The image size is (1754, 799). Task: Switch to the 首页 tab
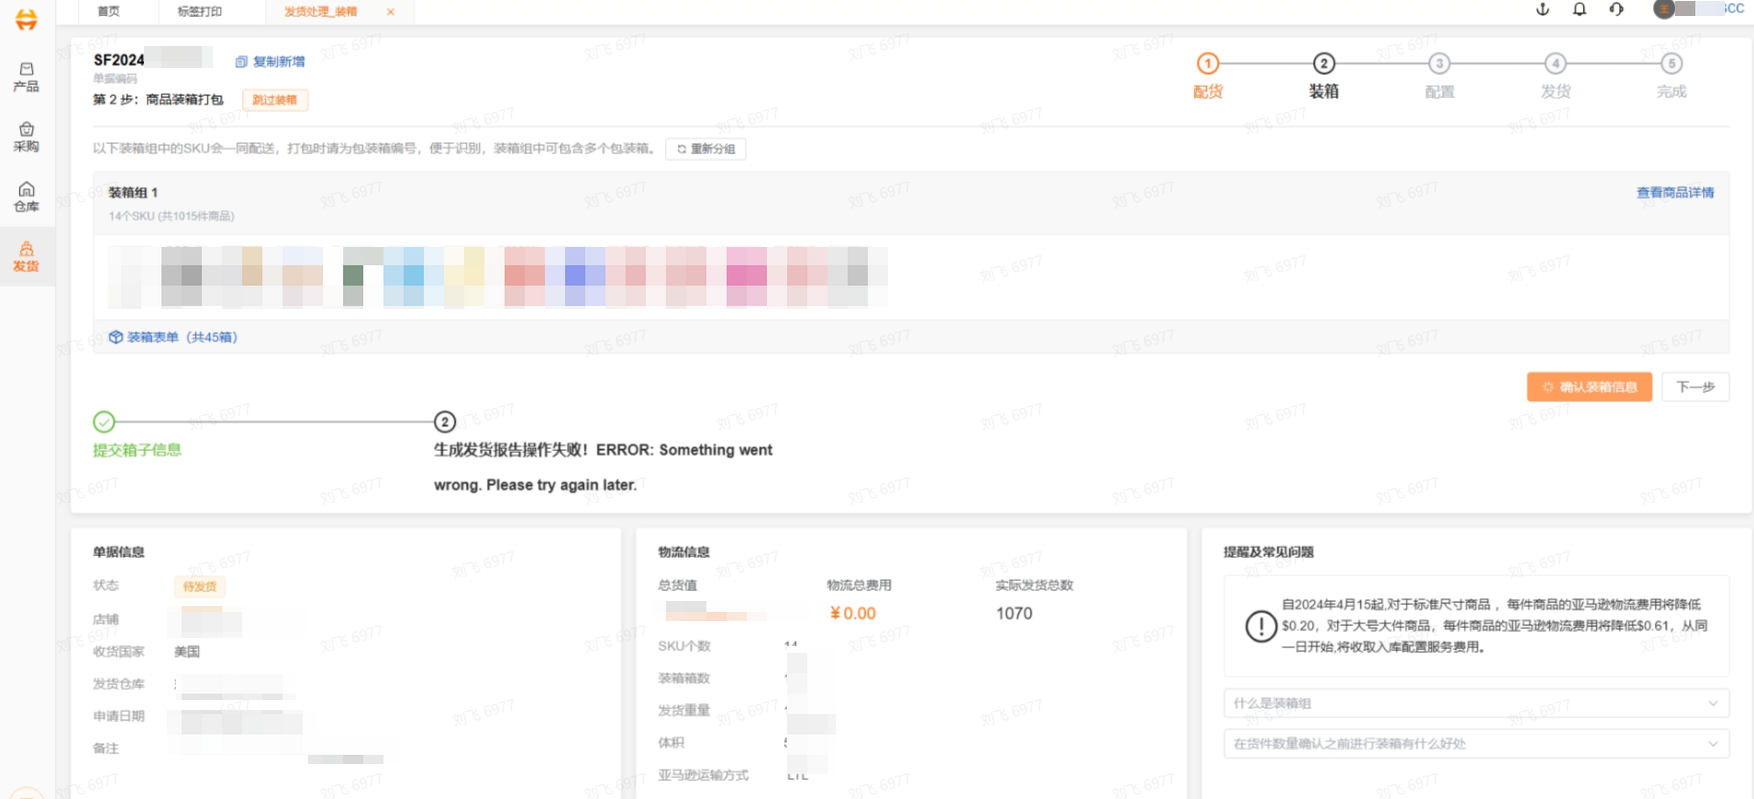(x=108, y=12)
